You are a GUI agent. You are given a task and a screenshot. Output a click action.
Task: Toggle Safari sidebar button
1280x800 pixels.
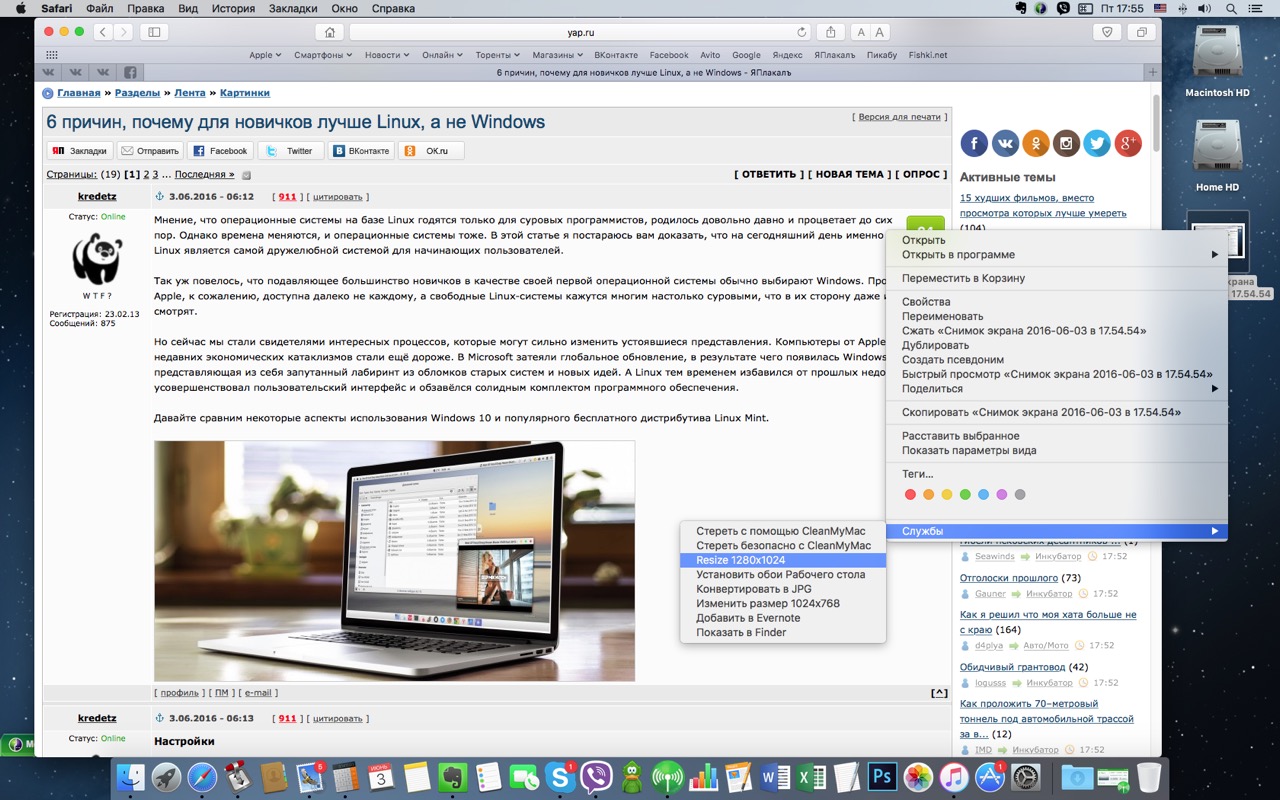point(154,32)
